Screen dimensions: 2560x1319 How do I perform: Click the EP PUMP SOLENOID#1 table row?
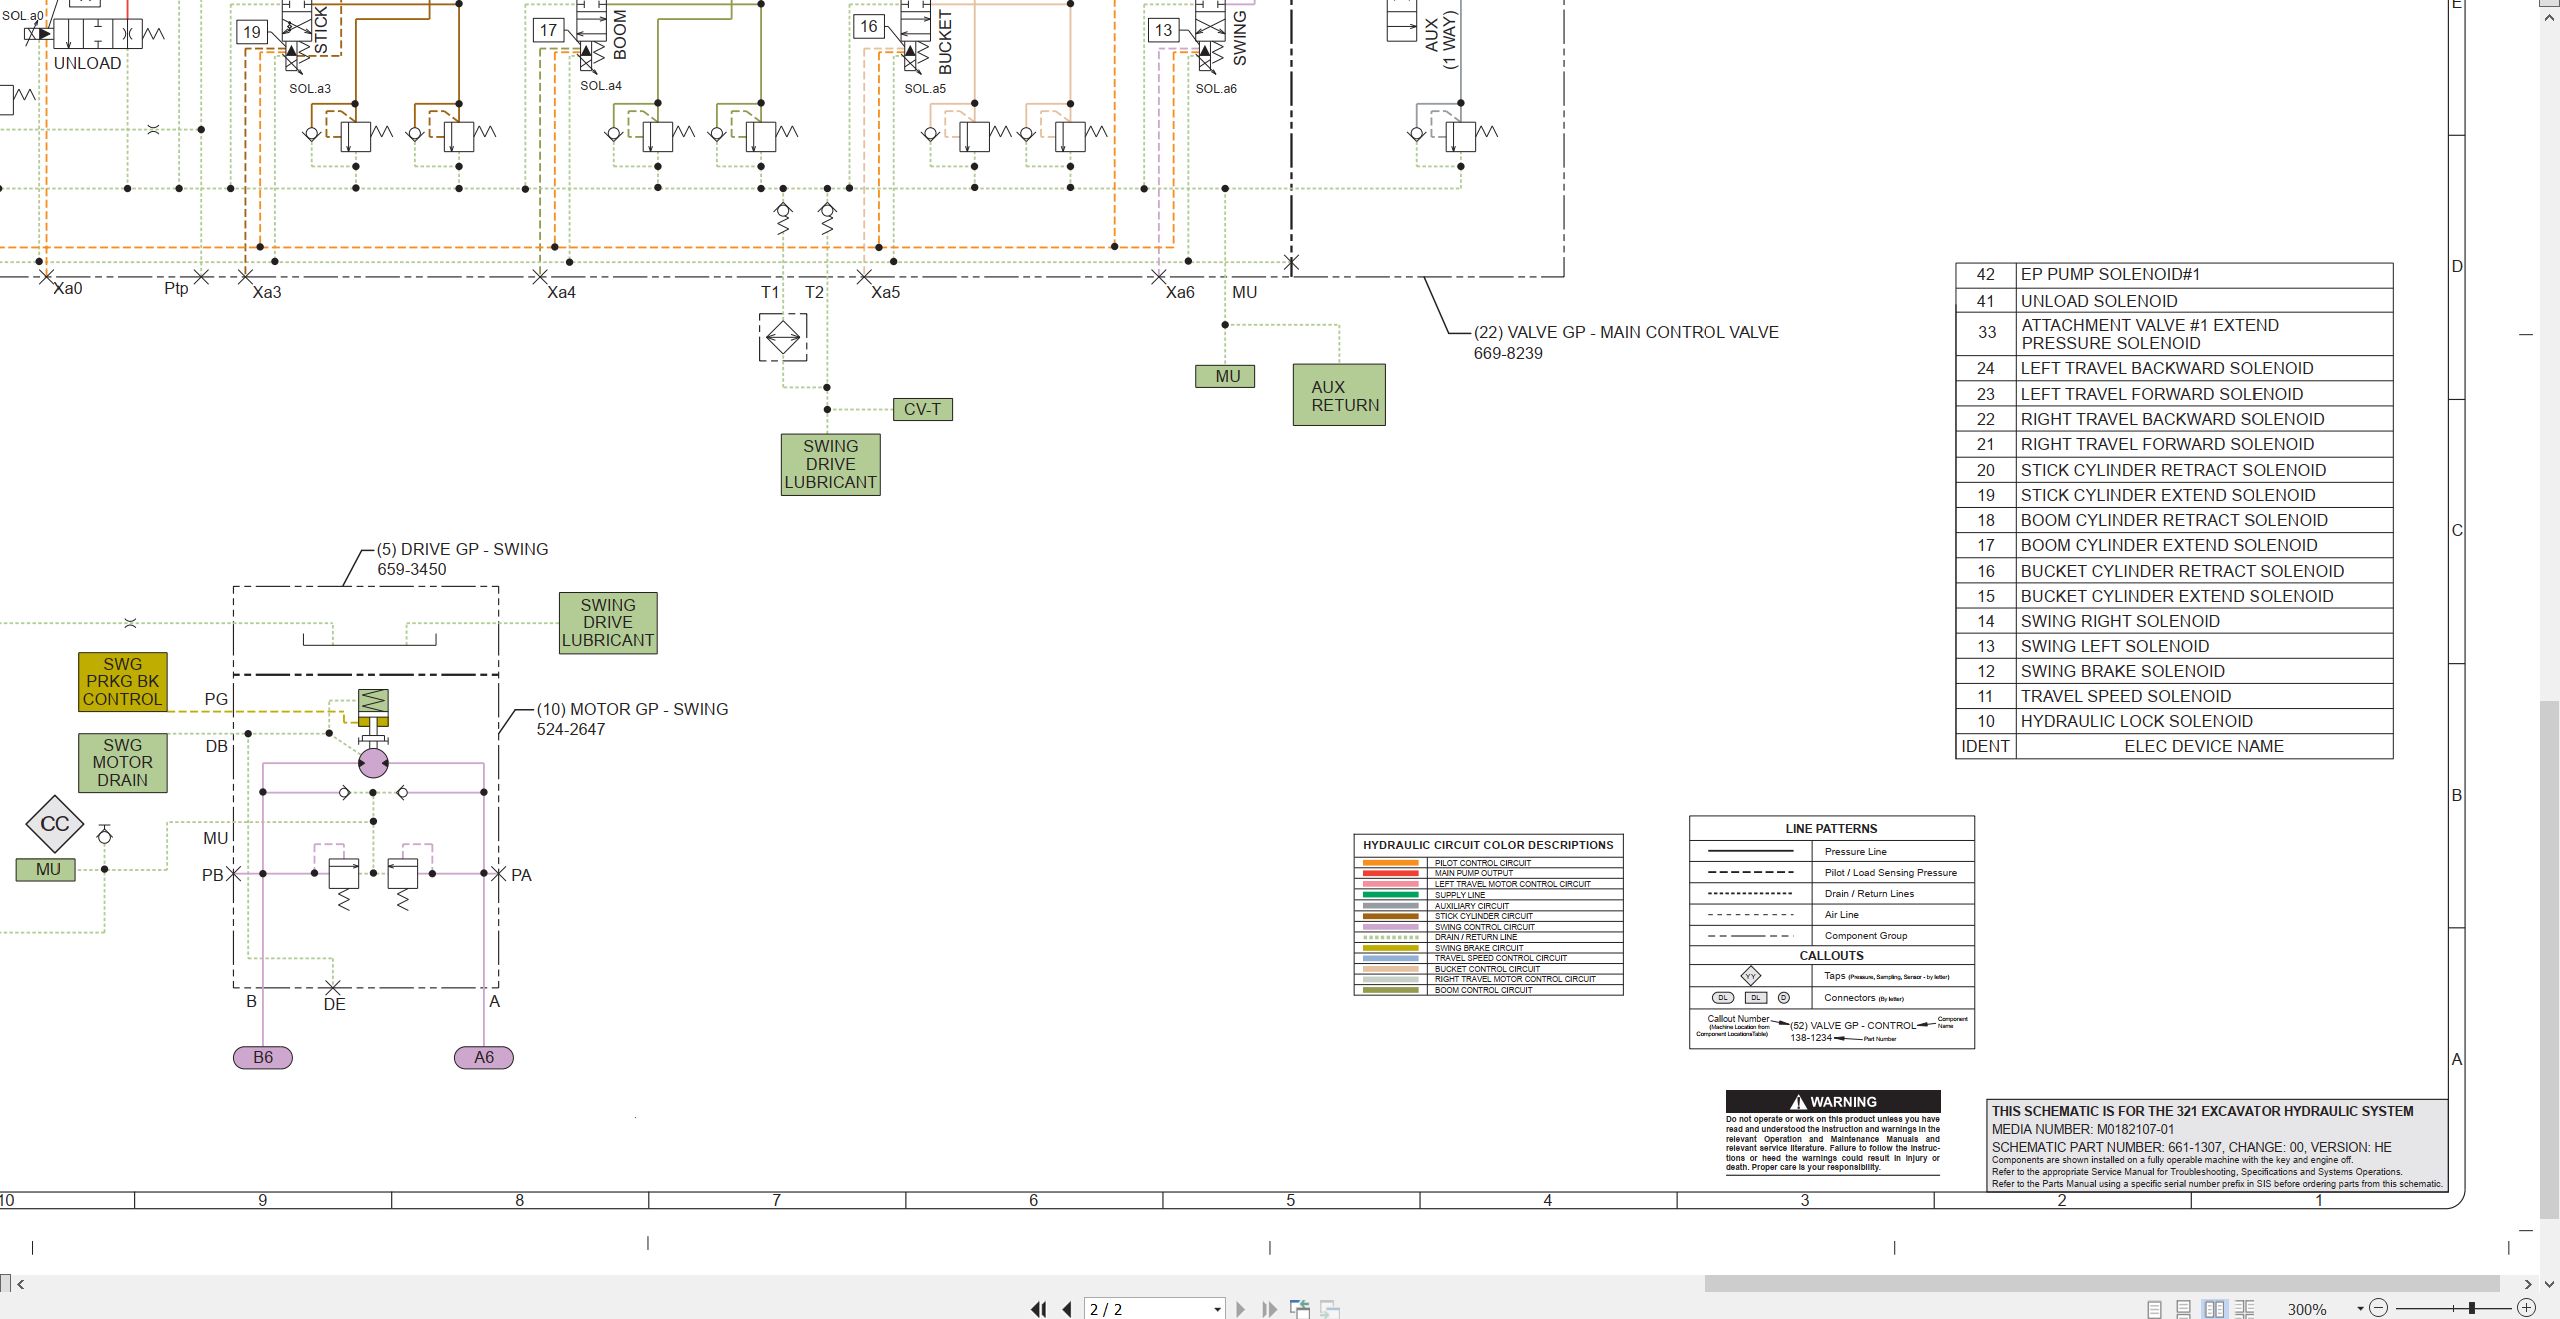click(2174, 275)
